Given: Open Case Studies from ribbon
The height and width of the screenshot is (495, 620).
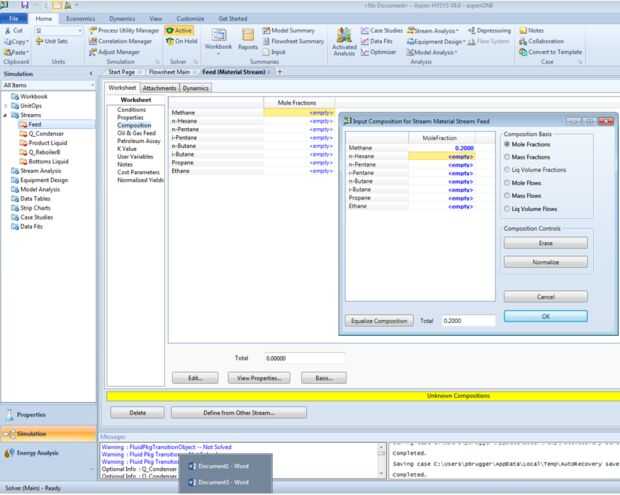Looking at the screenshot, I should pyautogui.click(x=381, y=30).
